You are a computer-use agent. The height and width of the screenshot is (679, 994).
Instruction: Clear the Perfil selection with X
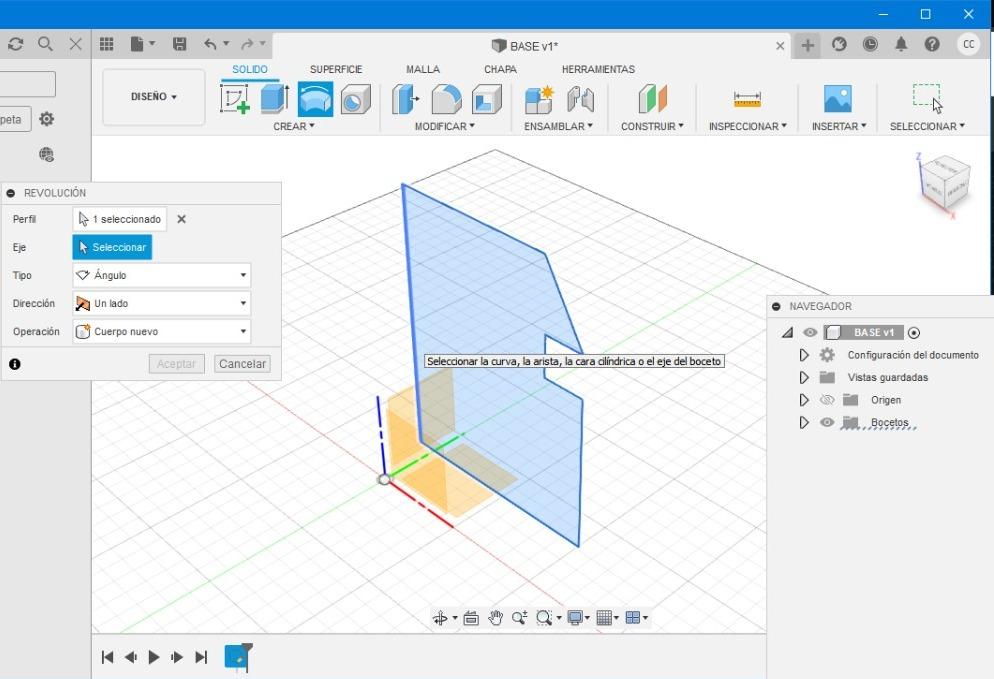pyautogui.click(x=181, y=219)
